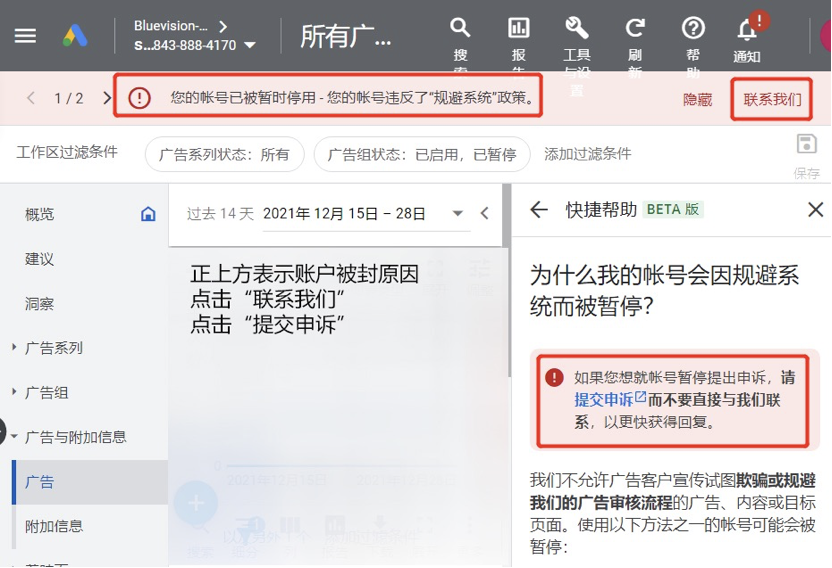
Task: Go back in the 快捷帮助 panel
Action: (539, 210)
